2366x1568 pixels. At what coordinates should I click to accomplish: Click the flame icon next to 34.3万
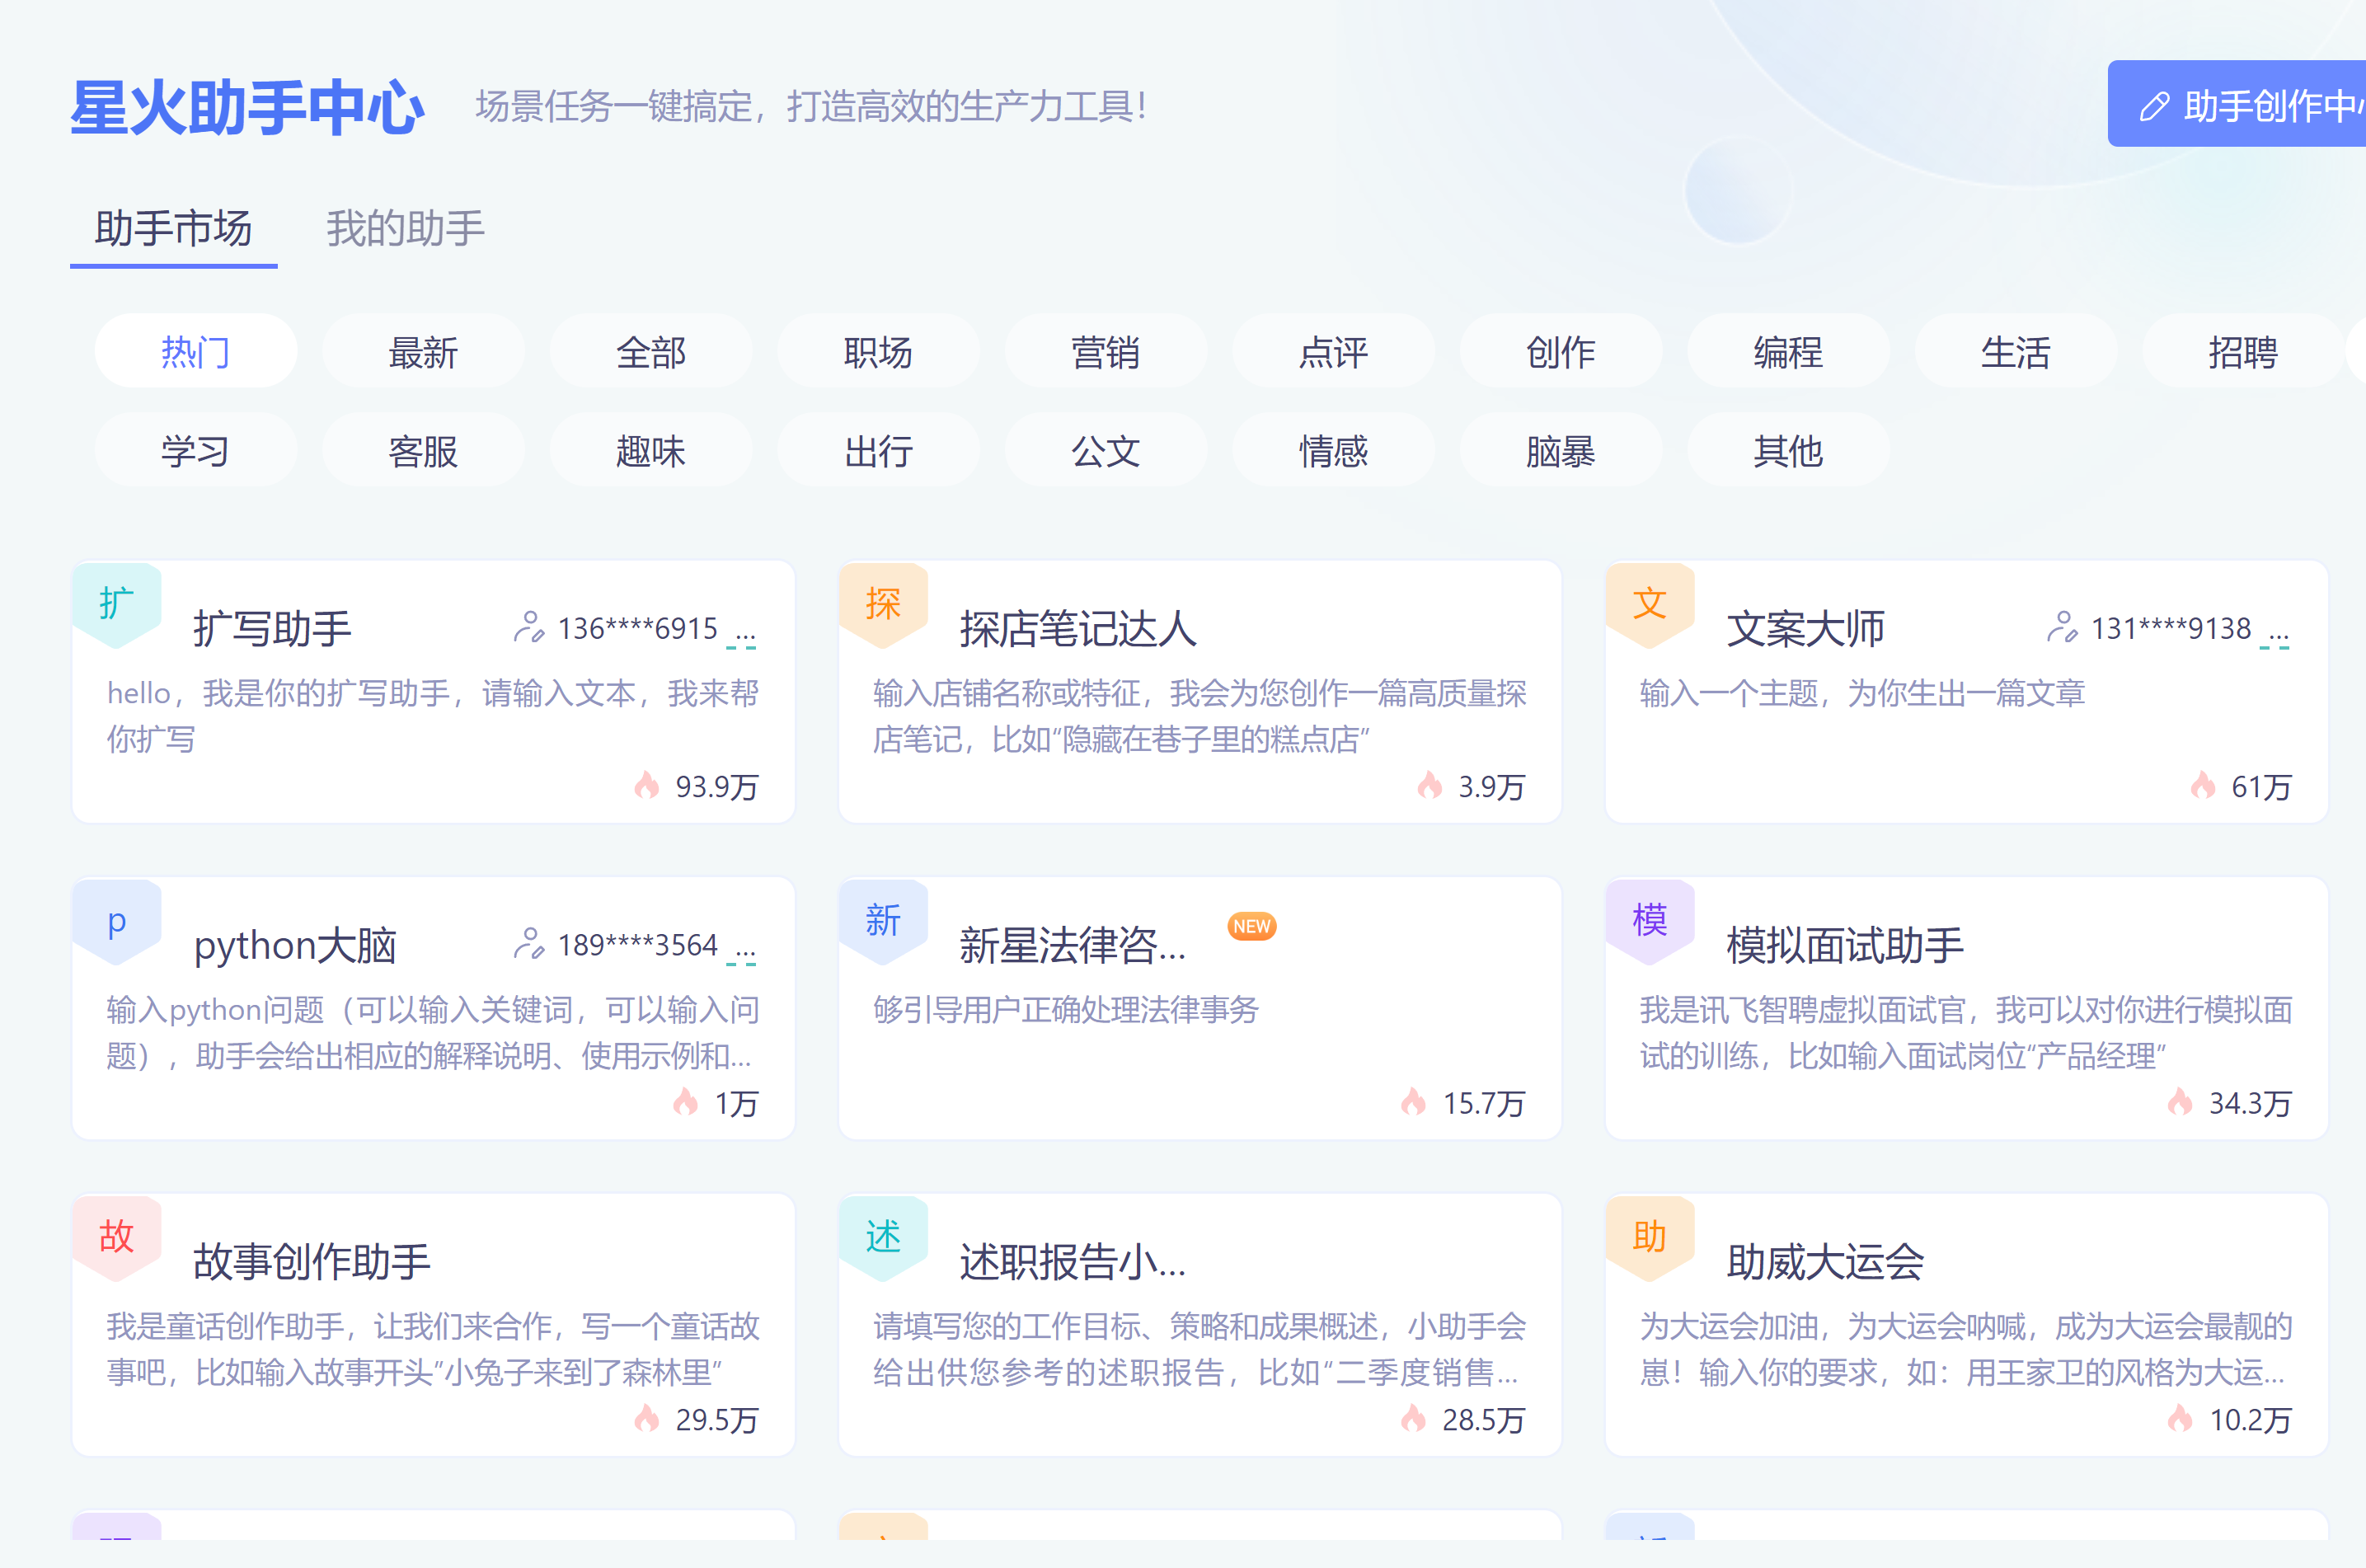click(2180, 1102)
